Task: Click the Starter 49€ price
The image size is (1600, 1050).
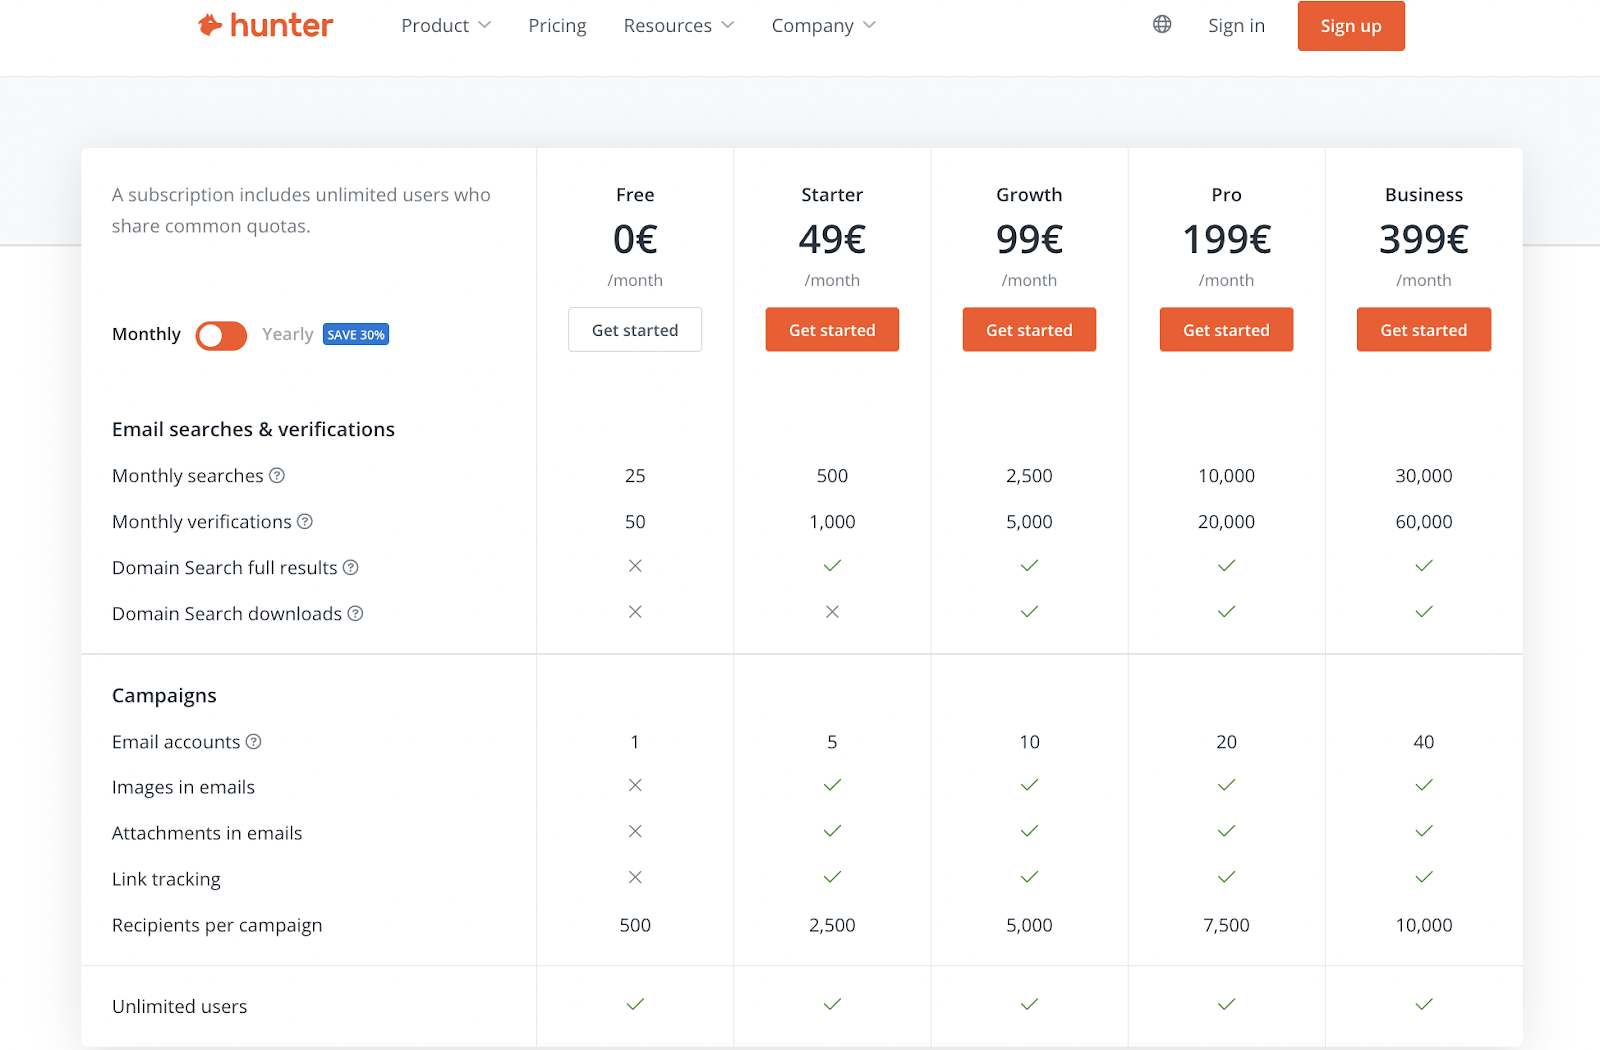Action: click(x=832, y=239)
